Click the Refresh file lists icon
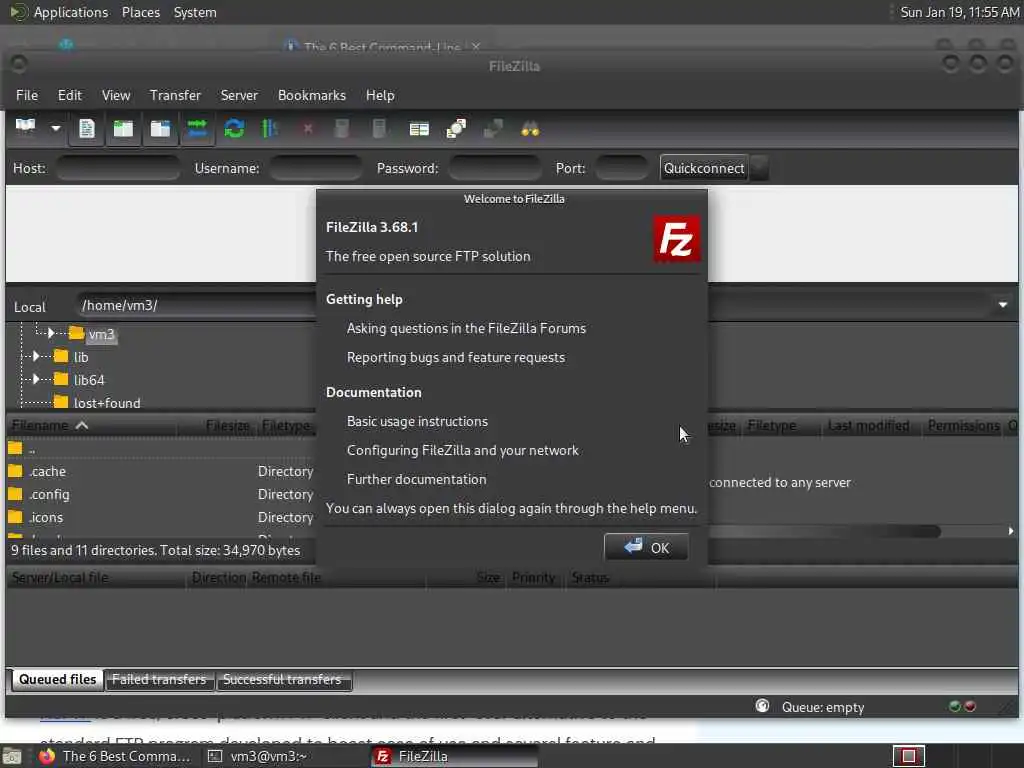1024x768 pixels. point(234,129)
